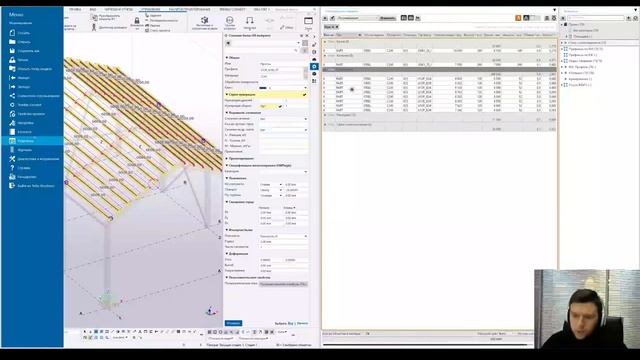
Task: Expand Проект node in categories tree
Action: [x=562, y=24]
